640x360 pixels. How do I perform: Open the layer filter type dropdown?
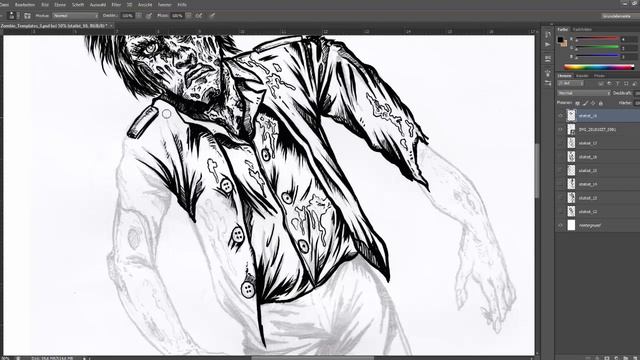(x=571, y=84)
